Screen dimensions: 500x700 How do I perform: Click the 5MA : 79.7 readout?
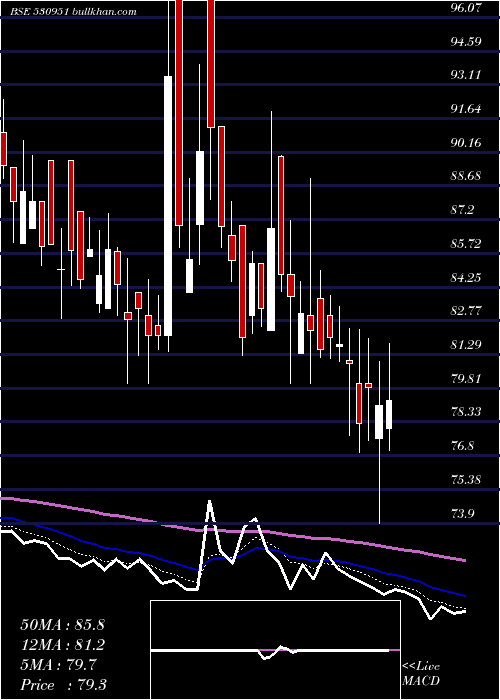[58, 665]
